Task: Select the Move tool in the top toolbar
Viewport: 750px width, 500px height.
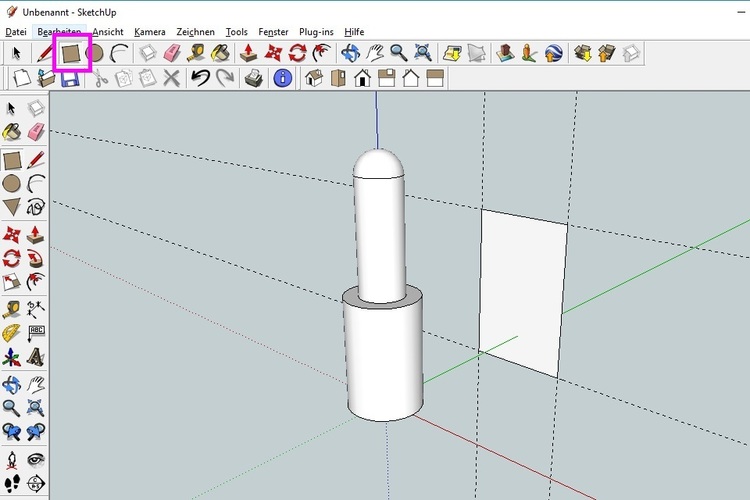Action: [273, 53]
